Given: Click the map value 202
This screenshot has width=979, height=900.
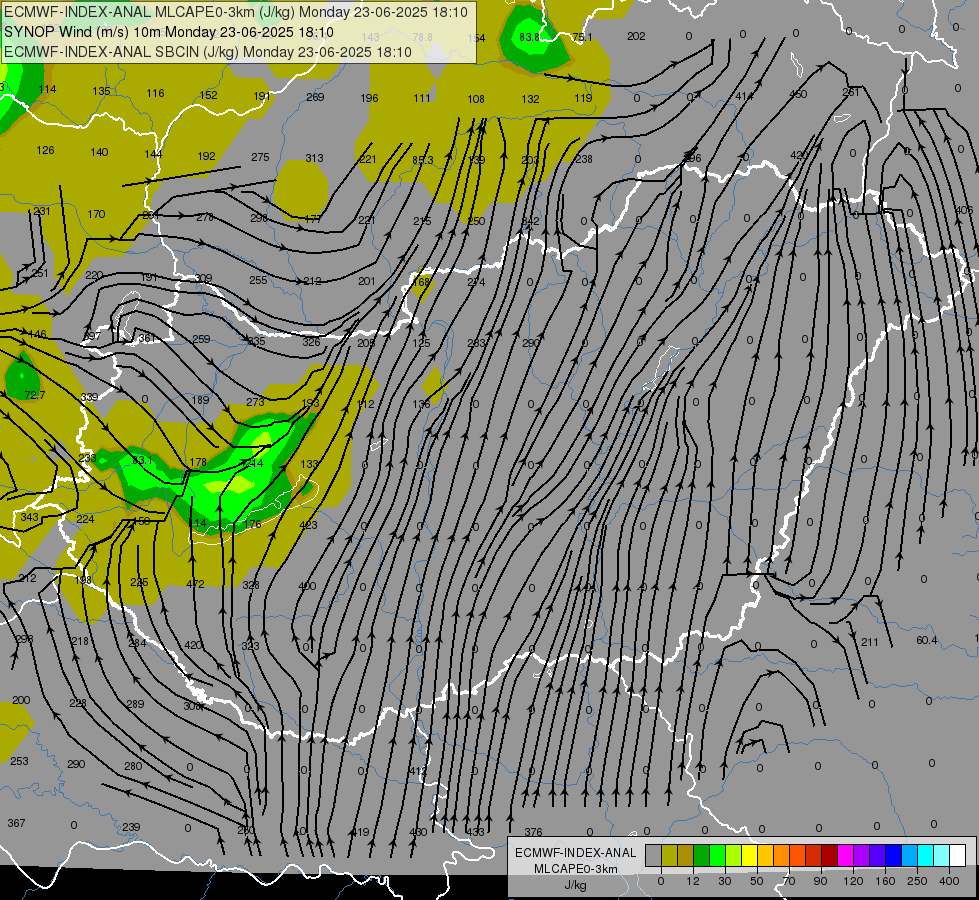Looking at the screenshot, I should (x=636, y=36).
